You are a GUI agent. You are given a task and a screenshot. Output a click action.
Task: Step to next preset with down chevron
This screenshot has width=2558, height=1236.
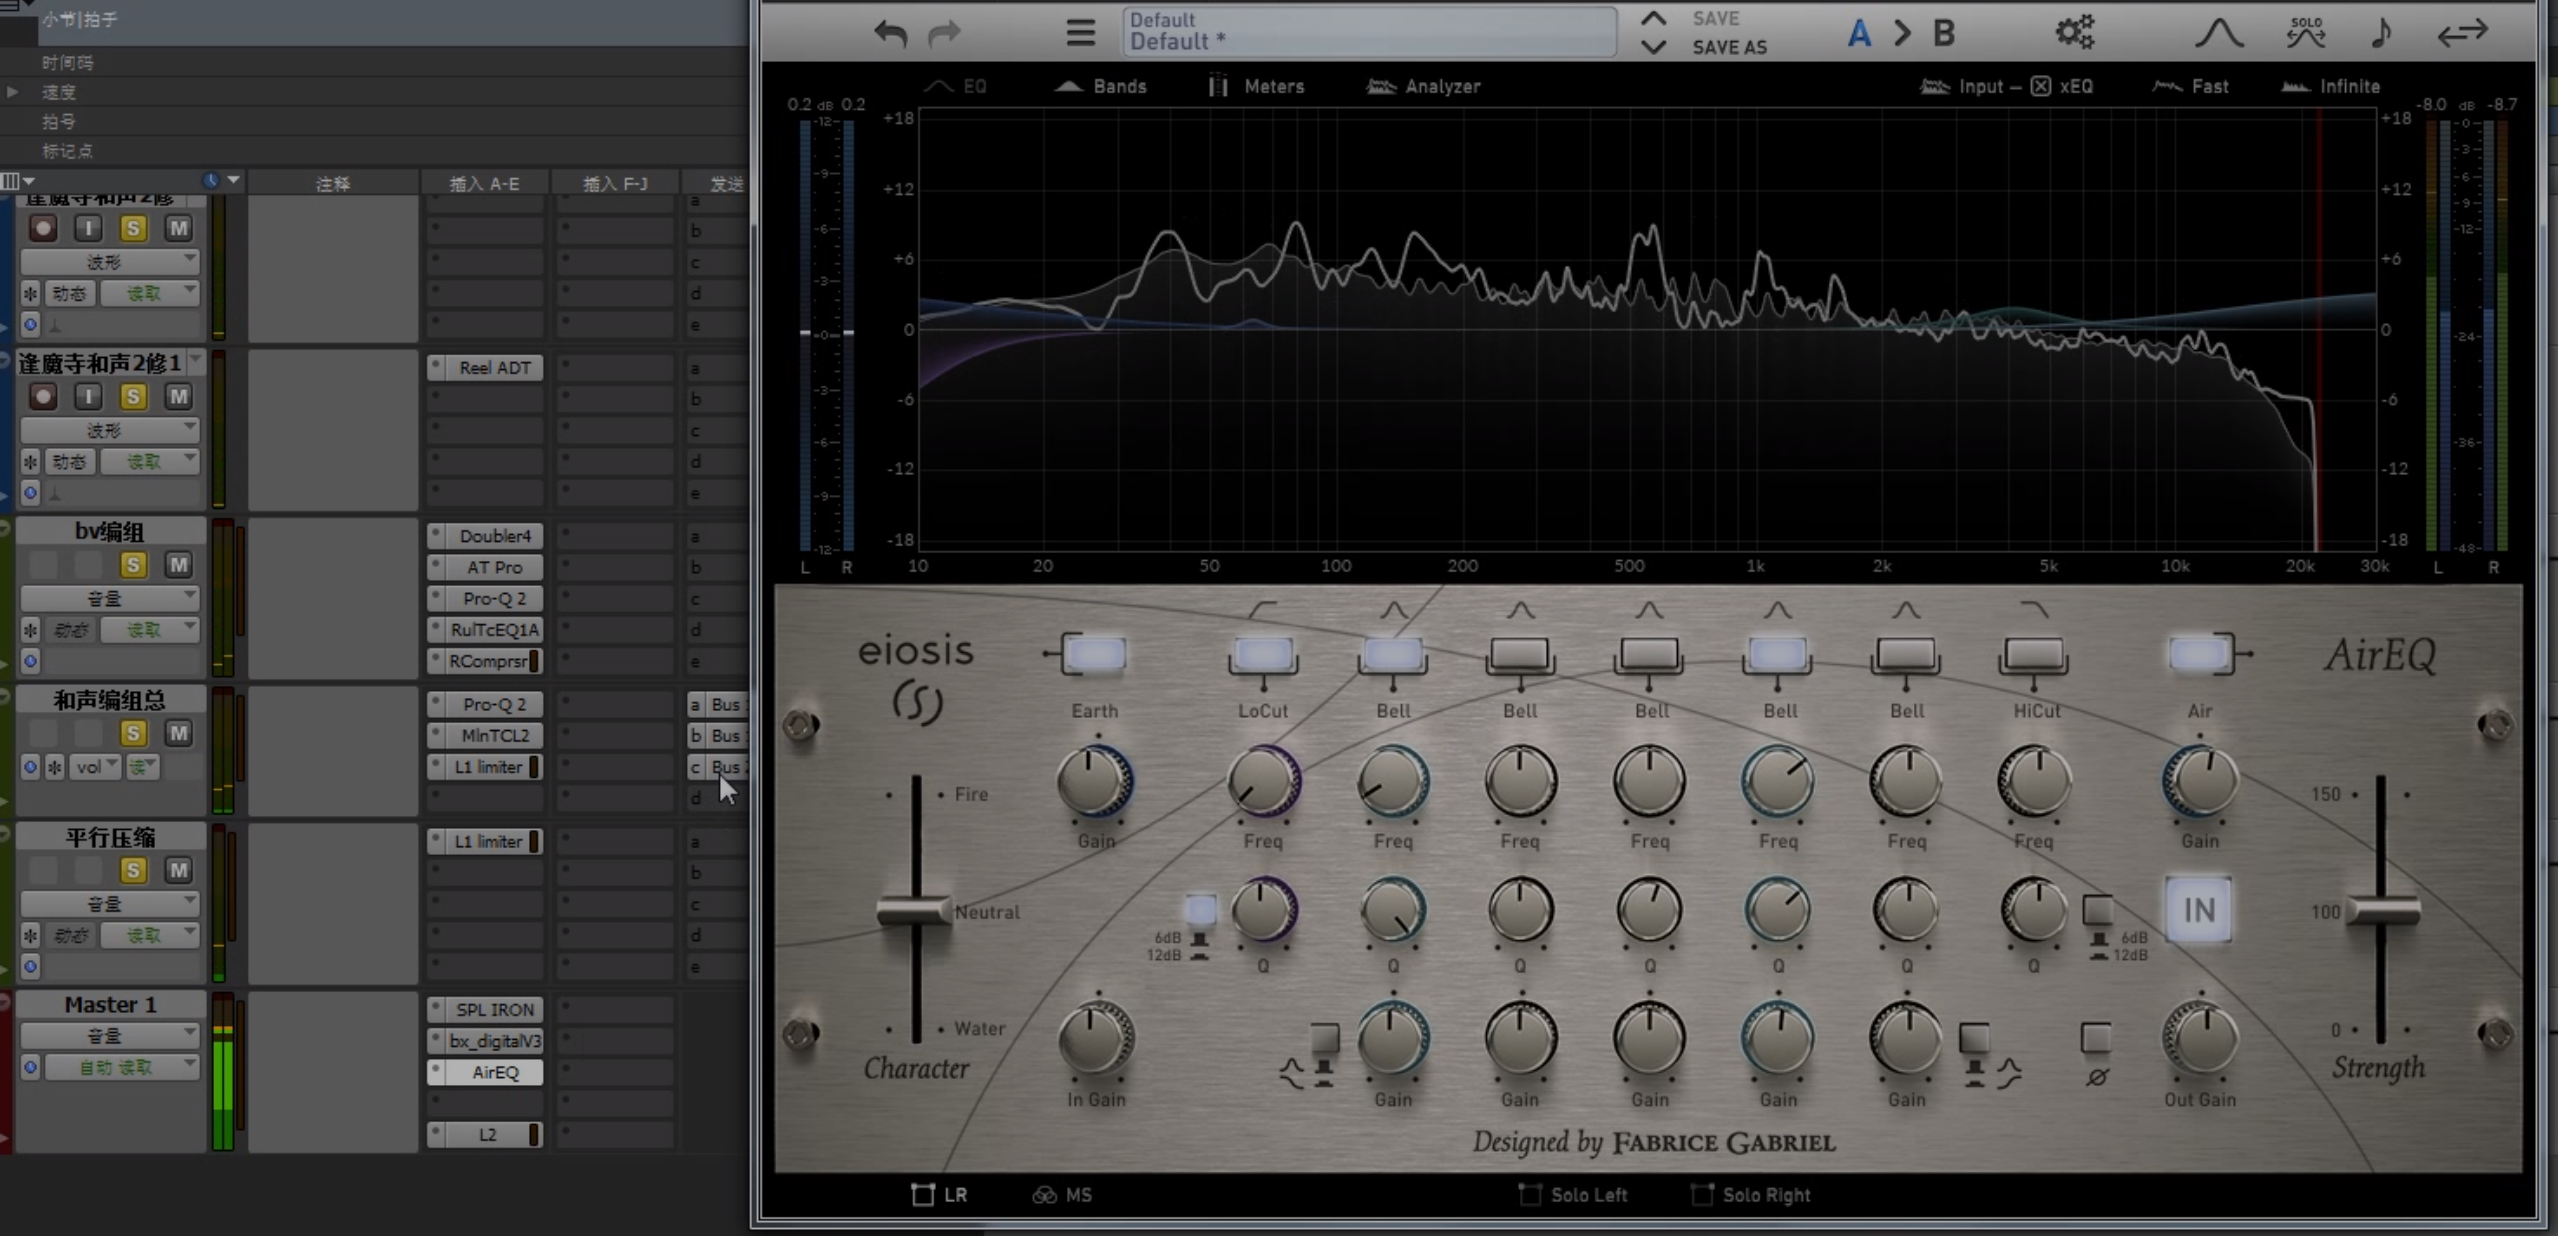pyautogui.click(x=1654, y=47)
